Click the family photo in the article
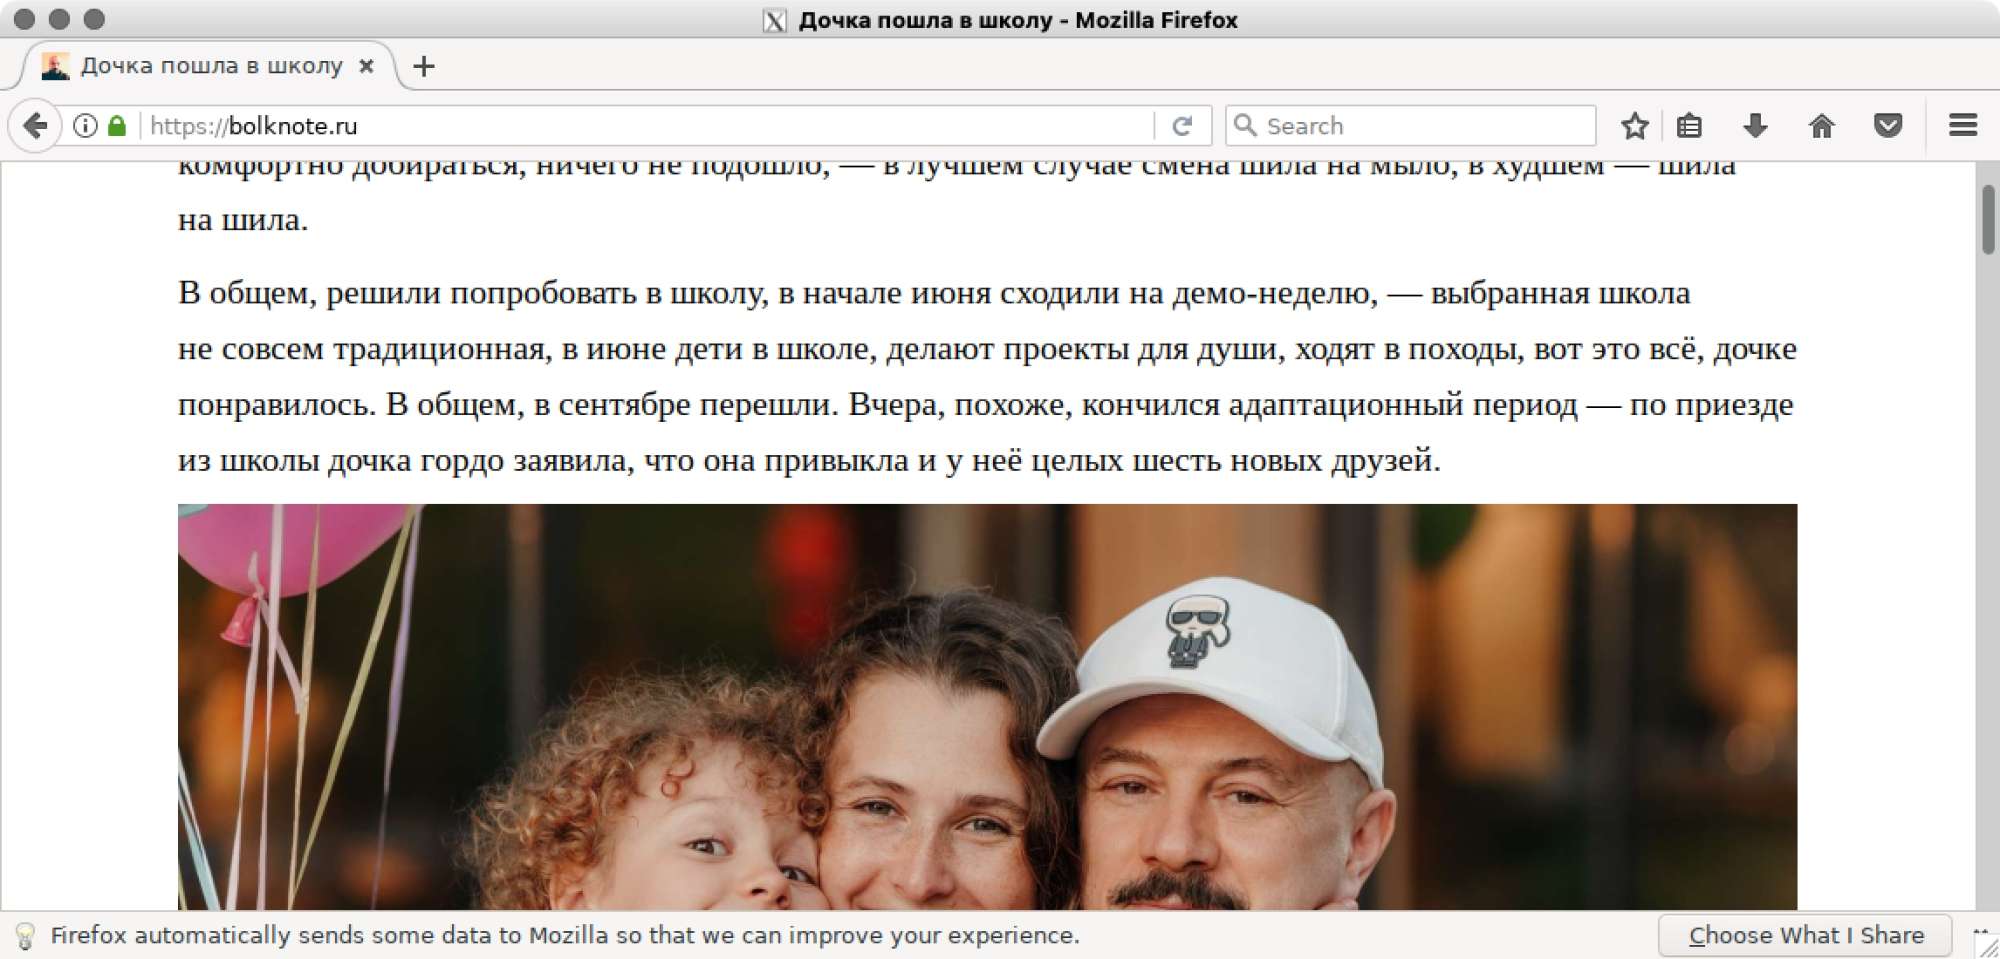This screenshot has height=959, width=2000. (x=987, y=707)
